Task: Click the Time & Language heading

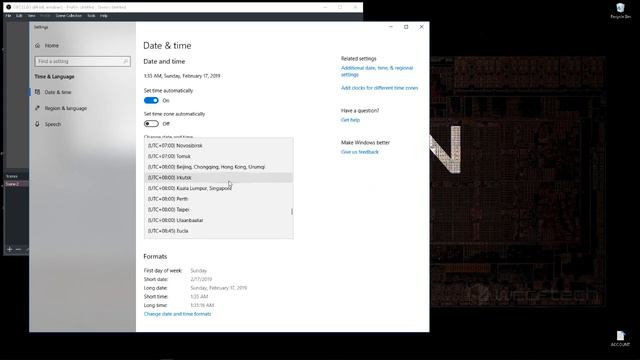Action: (x=54, y=76)
